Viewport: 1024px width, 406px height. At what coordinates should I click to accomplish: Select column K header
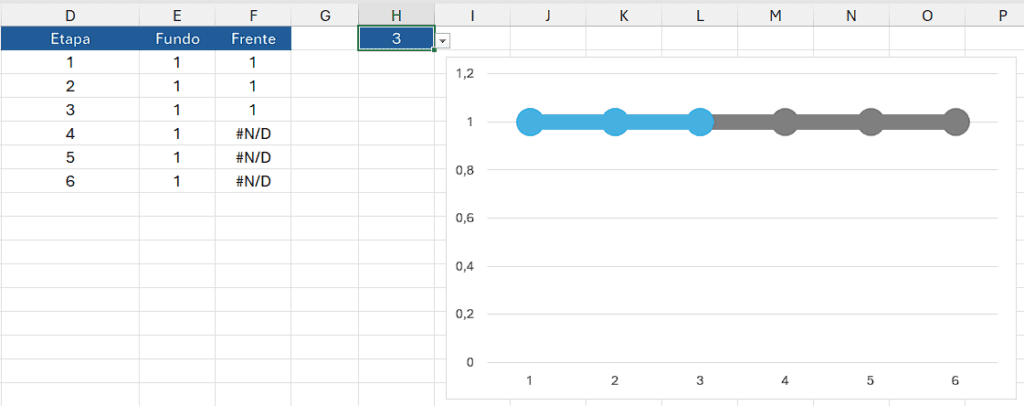(x=624, y=15)
